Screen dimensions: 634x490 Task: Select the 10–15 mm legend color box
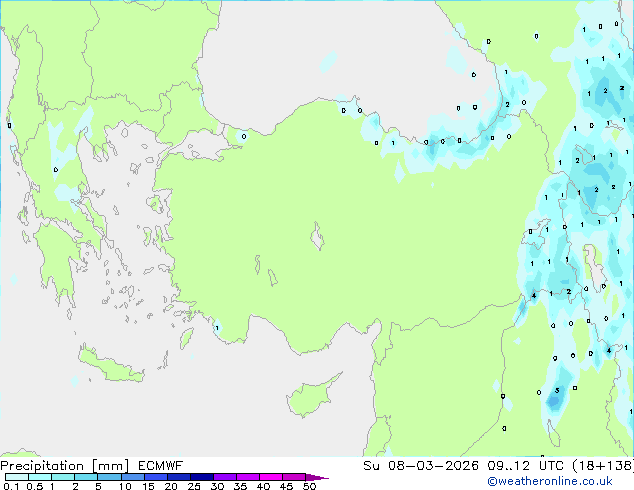132,477
